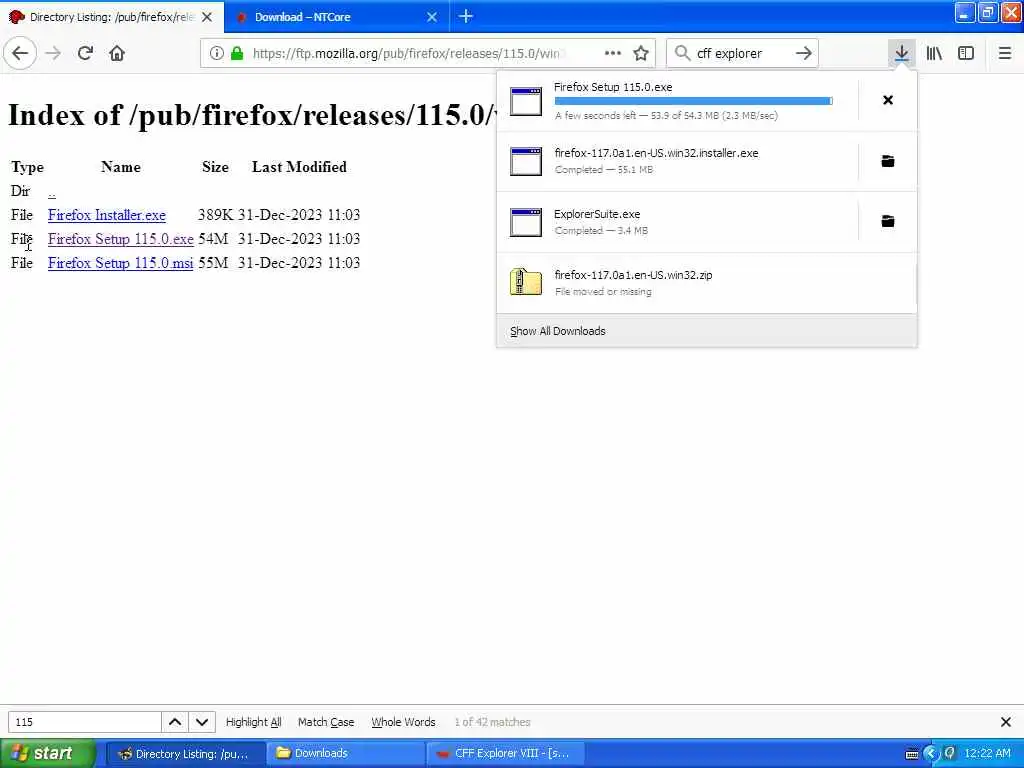1024x768 pixels.
Task: Expand hidden system tray icons arrow
Action: [931, 754]
